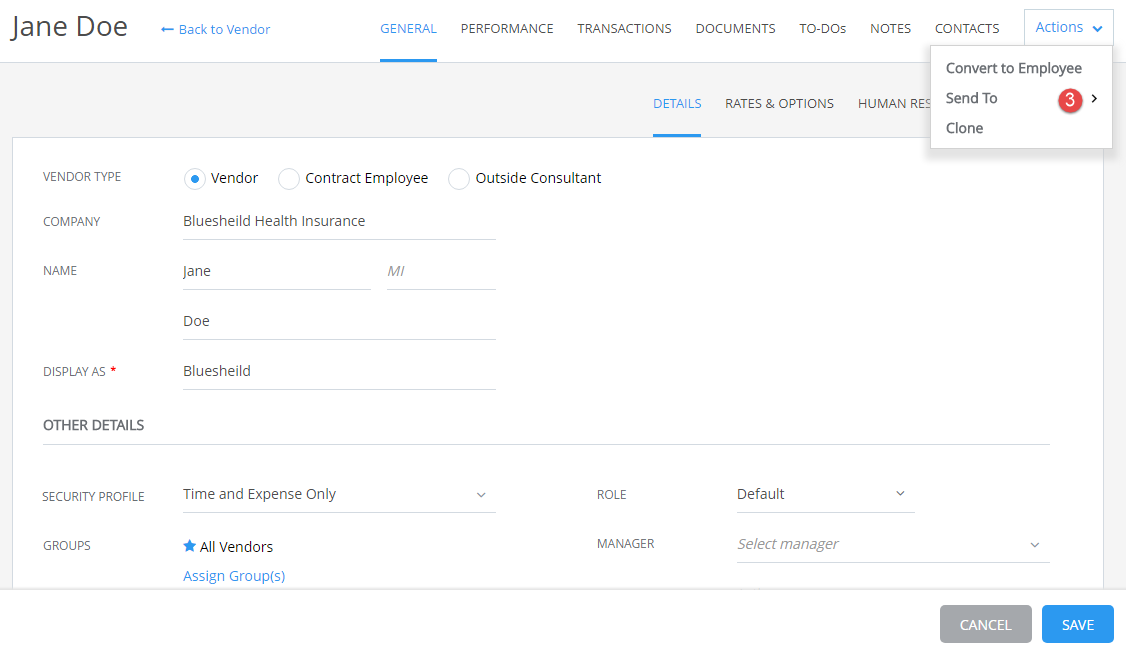Click the Back to Vendor arrow link
Screen dimensions: 1126x658
(215, 29)
